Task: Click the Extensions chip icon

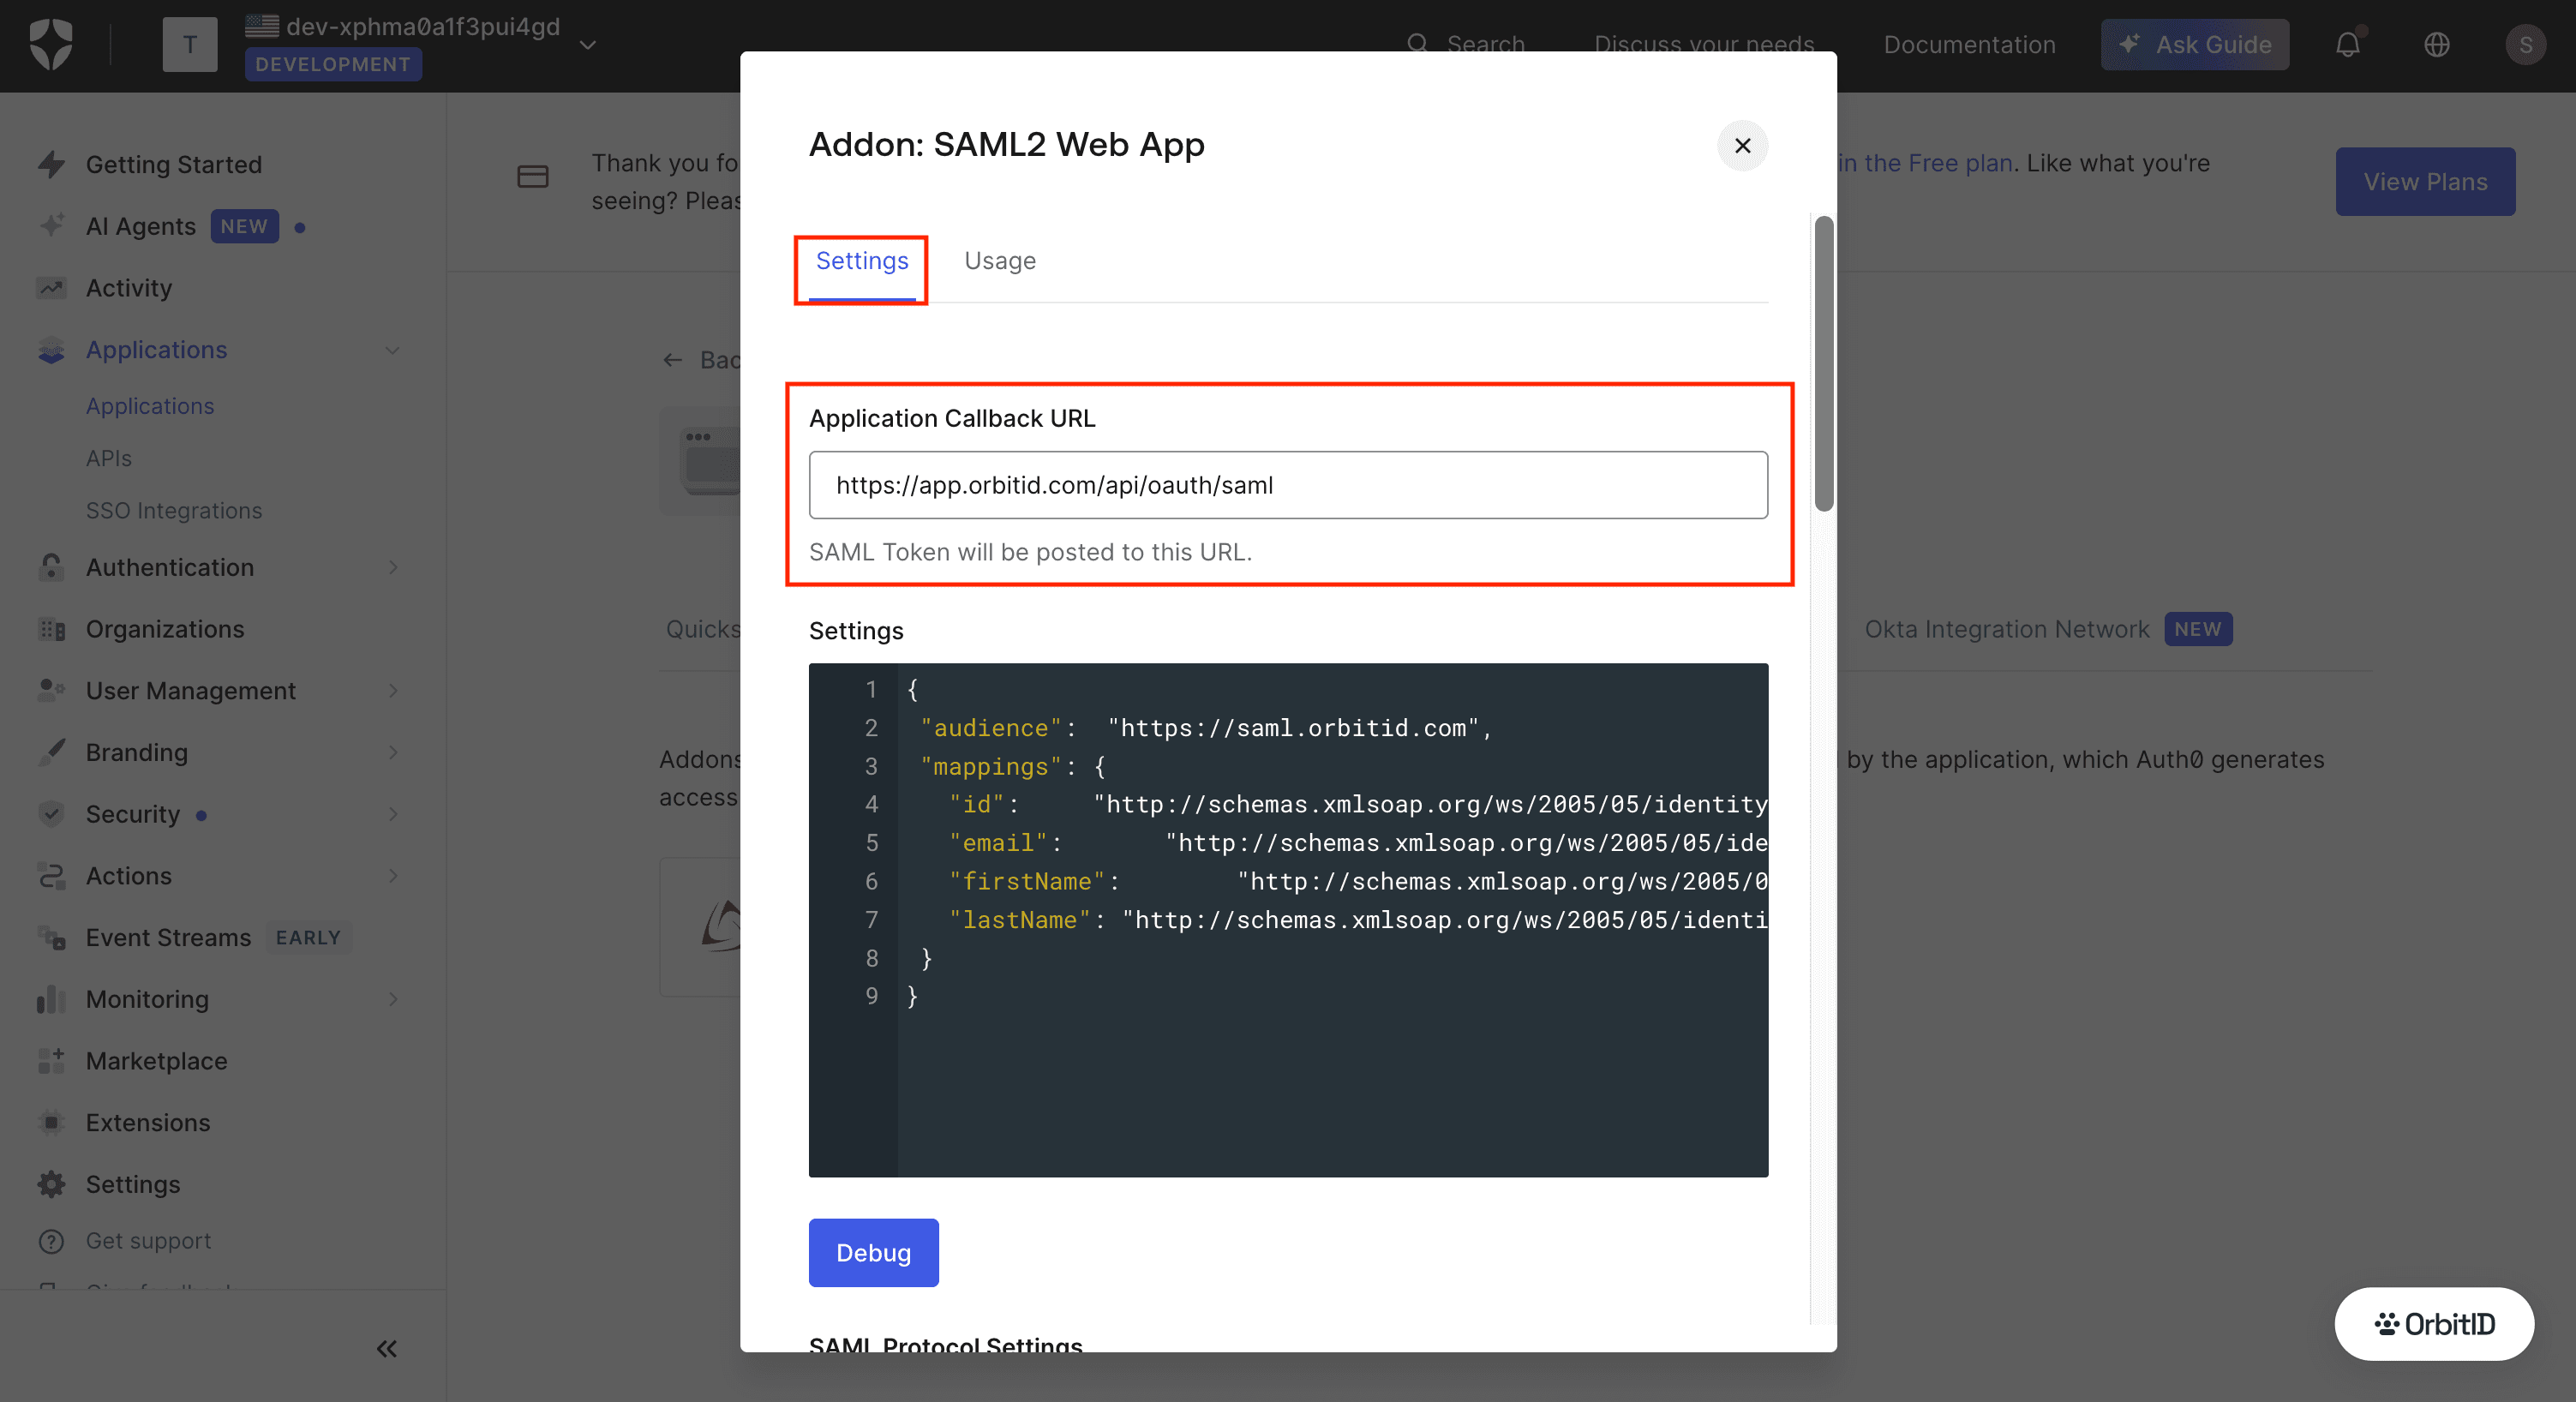Action: pos(51,1122)
